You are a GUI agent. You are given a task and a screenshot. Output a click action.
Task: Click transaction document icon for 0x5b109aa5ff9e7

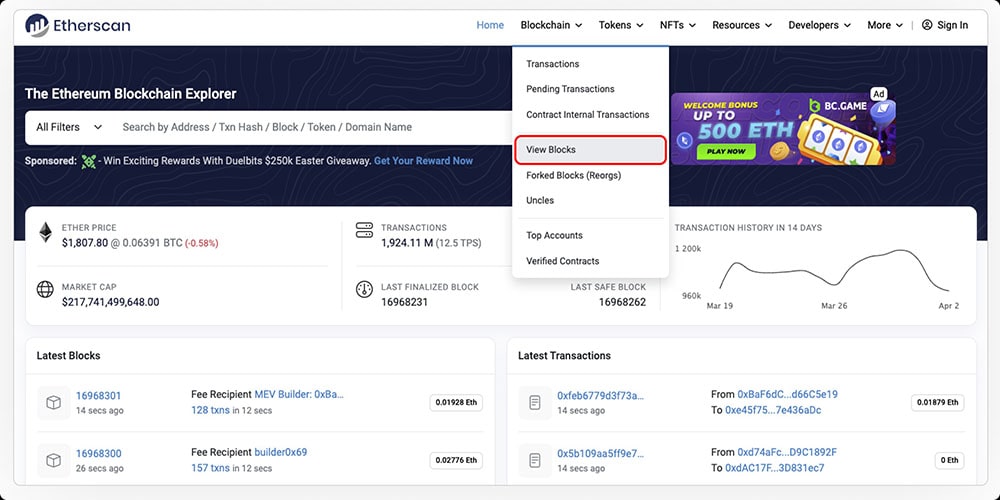click(536, 460)
